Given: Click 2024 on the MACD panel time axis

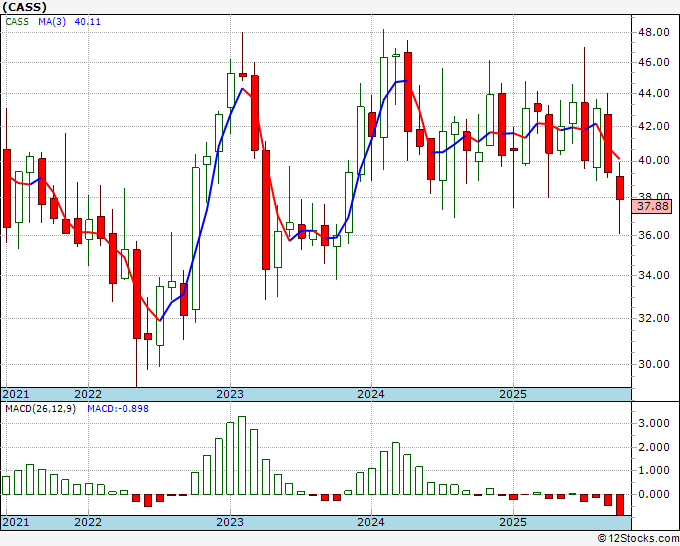Looking at the screenshot, I should click(371, 522).
